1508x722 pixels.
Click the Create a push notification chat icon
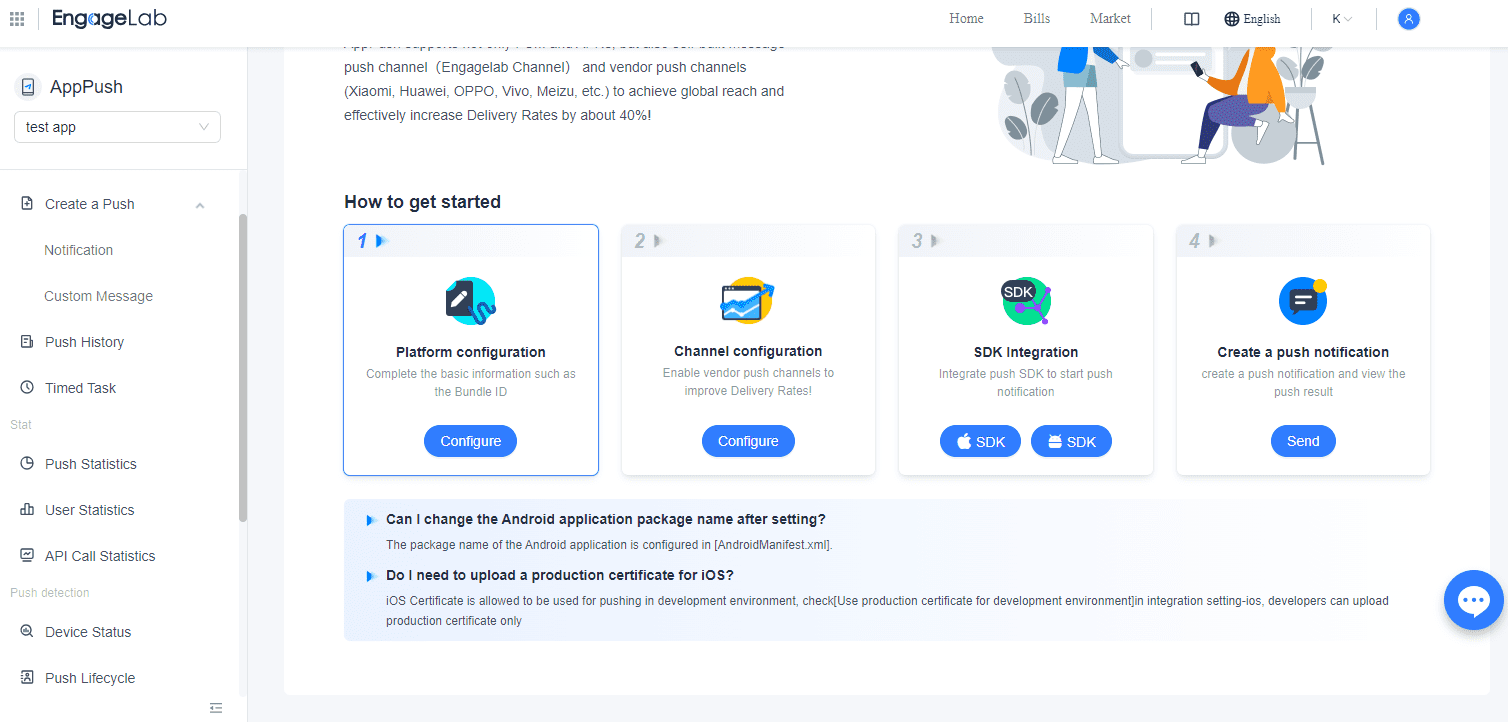[1304, 300]
